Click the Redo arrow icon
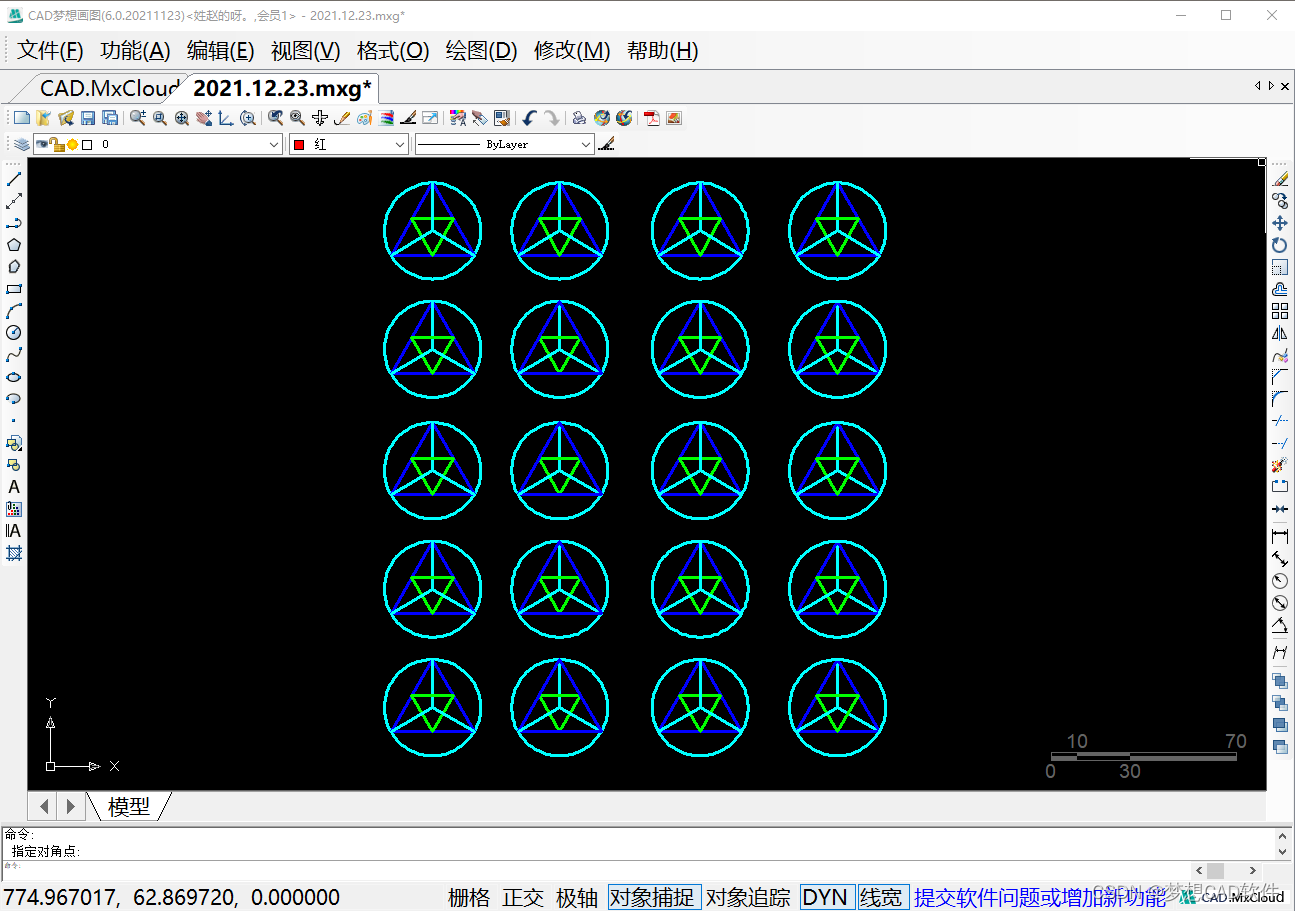 tap(551, 118)
